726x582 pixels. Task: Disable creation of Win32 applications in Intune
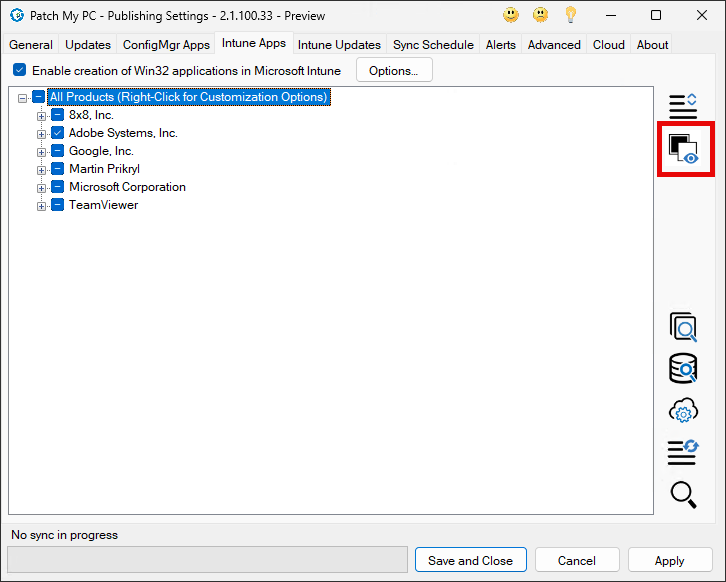click(x=20, y=71)
